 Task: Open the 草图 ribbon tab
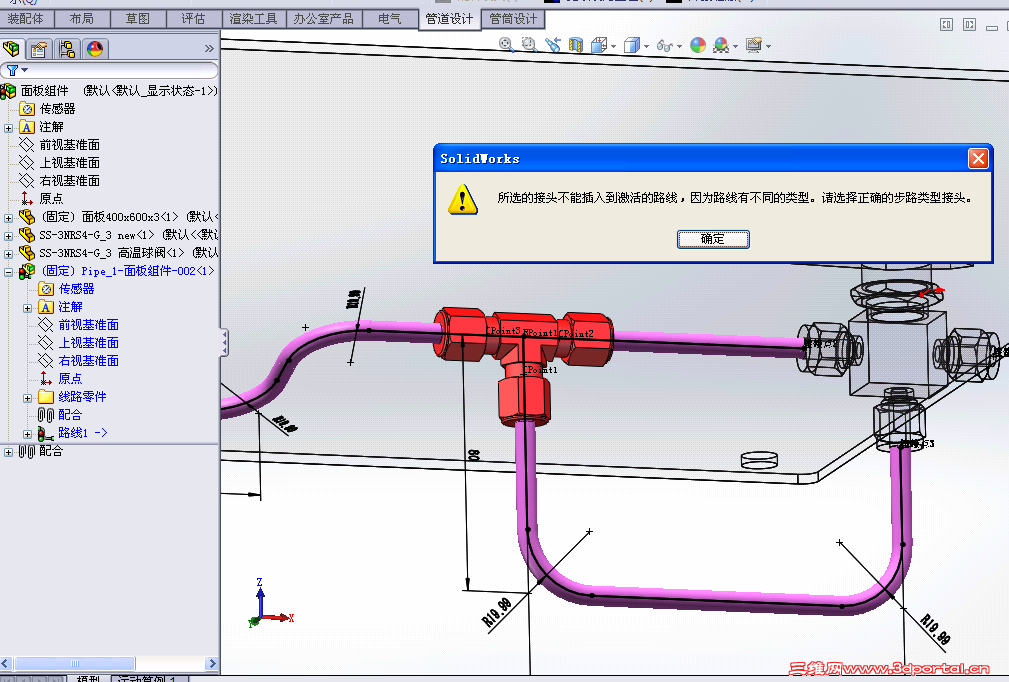137,19
